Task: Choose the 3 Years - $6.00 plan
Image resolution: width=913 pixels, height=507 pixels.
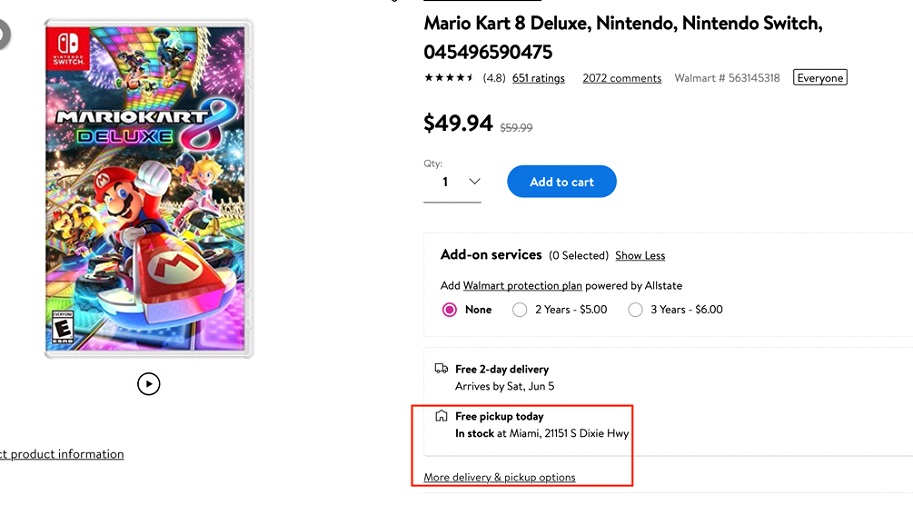Action: click(636, 310)
